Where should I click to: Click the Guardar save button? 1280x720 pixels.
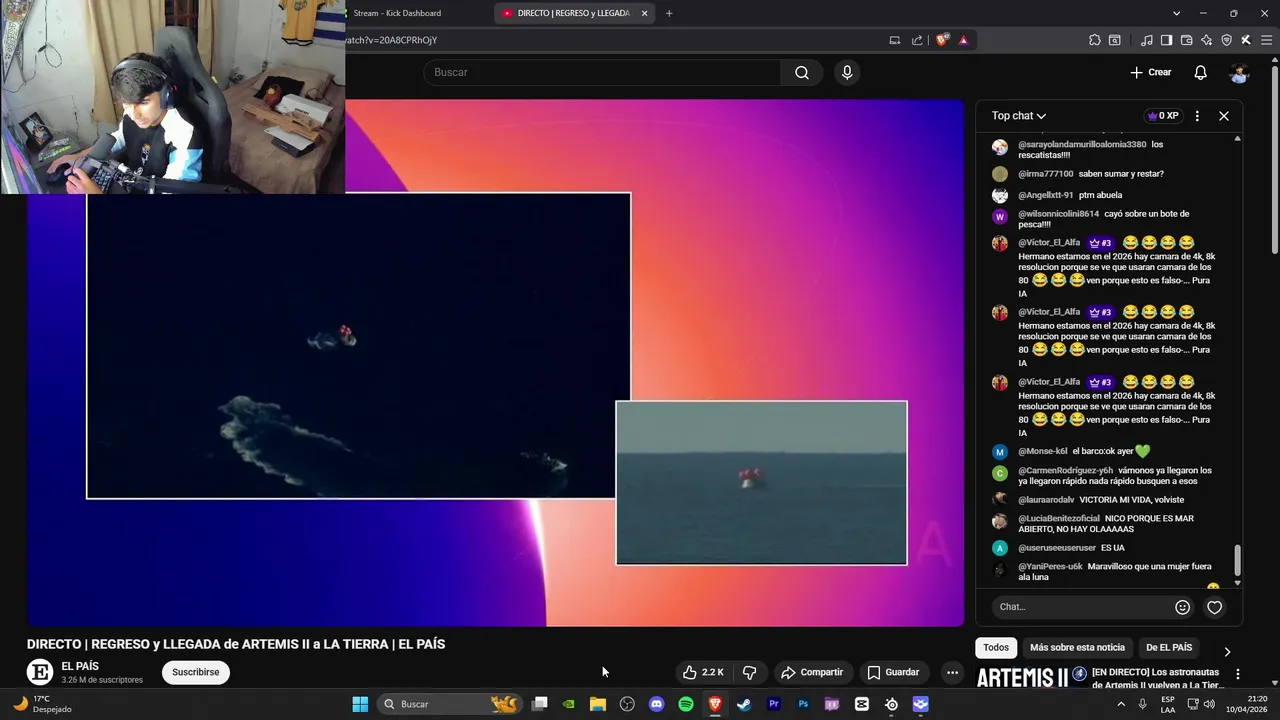(x=893, y=672)
